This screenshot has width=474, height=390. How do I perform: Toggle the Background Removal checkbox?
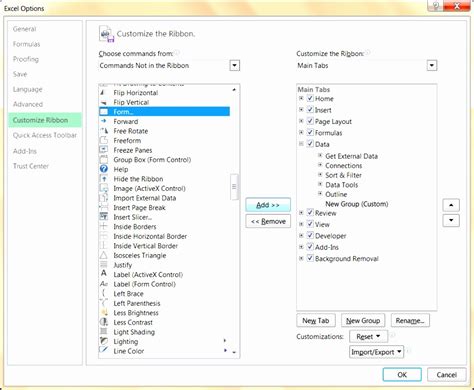(x=310, y=258)
